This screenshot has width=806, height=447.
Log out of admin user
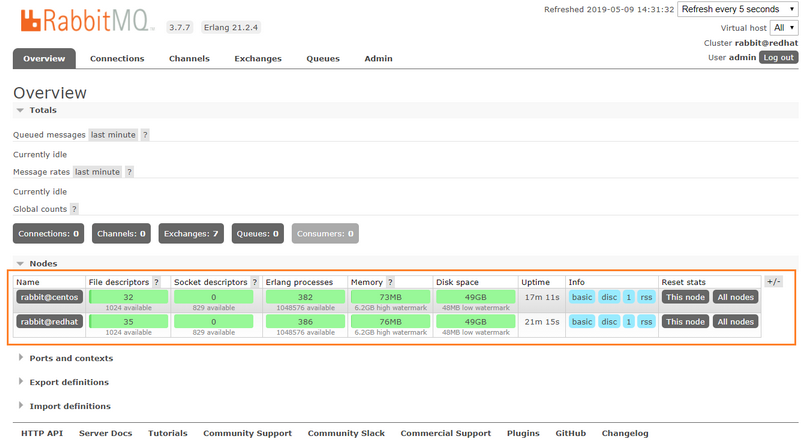778,58
